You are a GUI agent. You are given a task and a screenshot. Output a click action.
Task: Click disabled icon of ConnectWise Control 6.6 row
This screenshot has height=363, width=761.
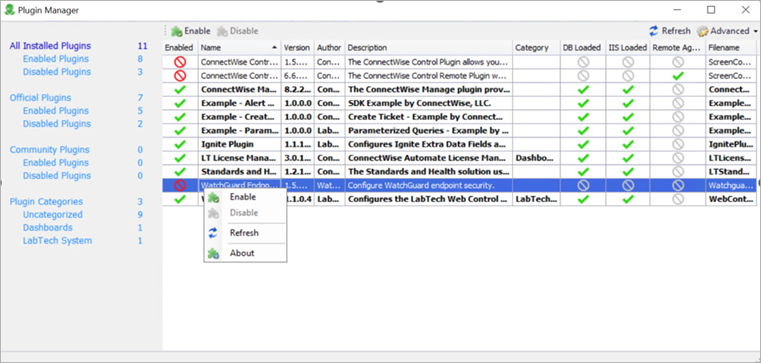pyautogui.click(x=180, y=76)
